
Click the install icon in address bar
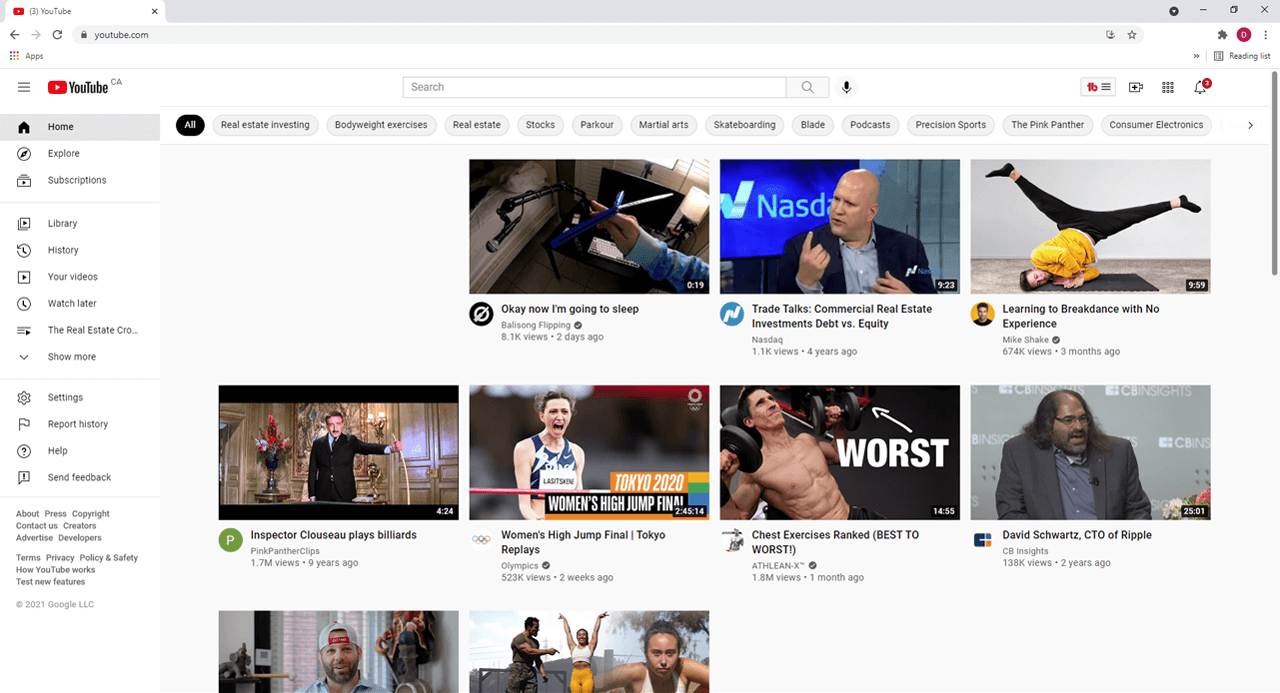click(1110, 34)
